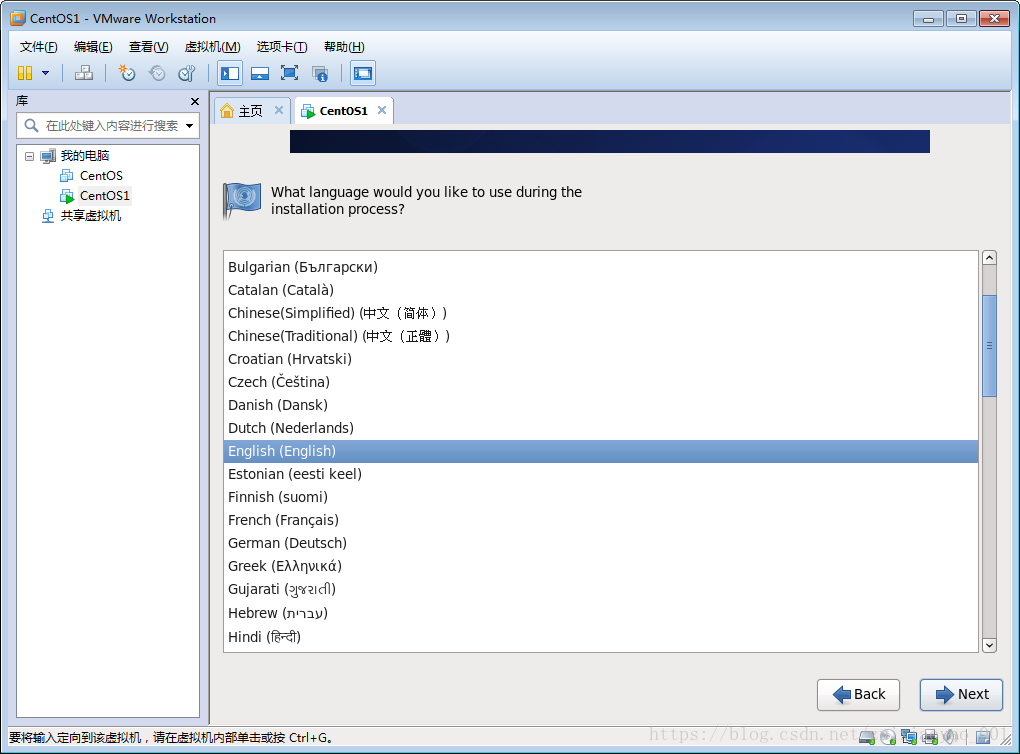Enter full screen mode icon
The width and height of the screenshot is (1020, 754).
click(x=289, y=73)
